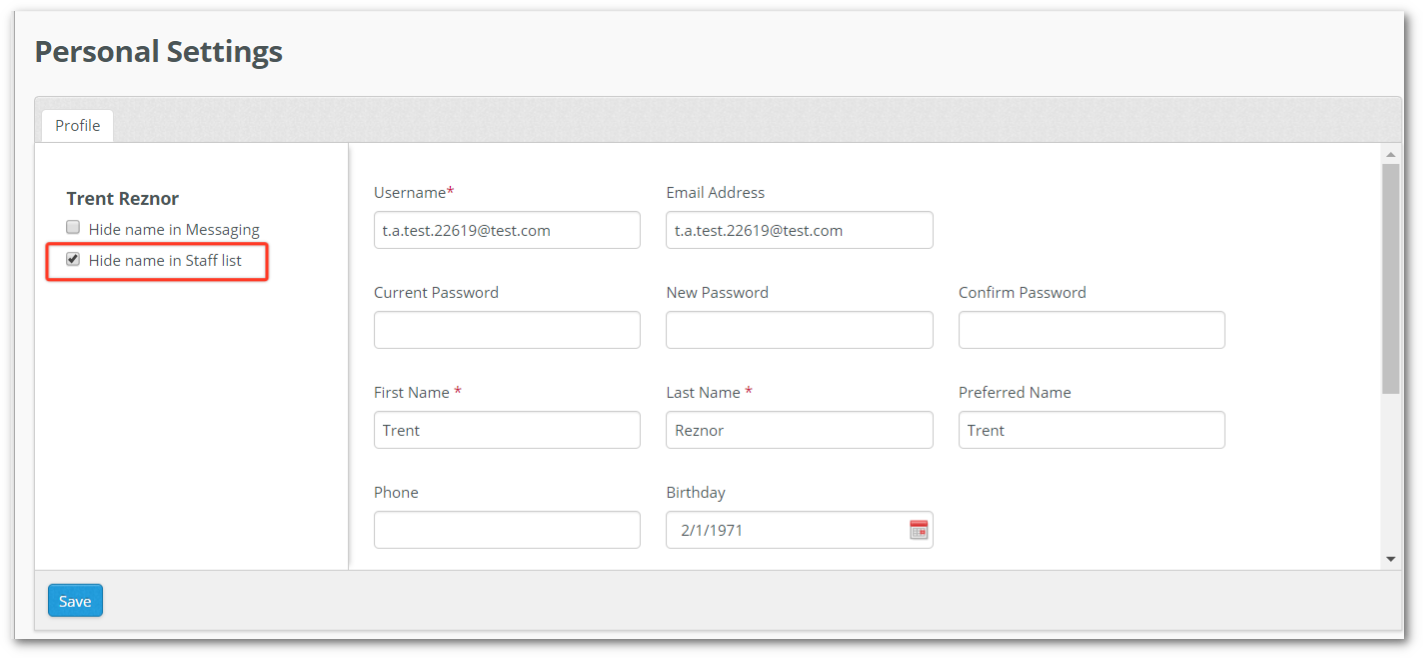Click the Preferred Name label
Screen dimensions: 1423x658
(1015, 392)
